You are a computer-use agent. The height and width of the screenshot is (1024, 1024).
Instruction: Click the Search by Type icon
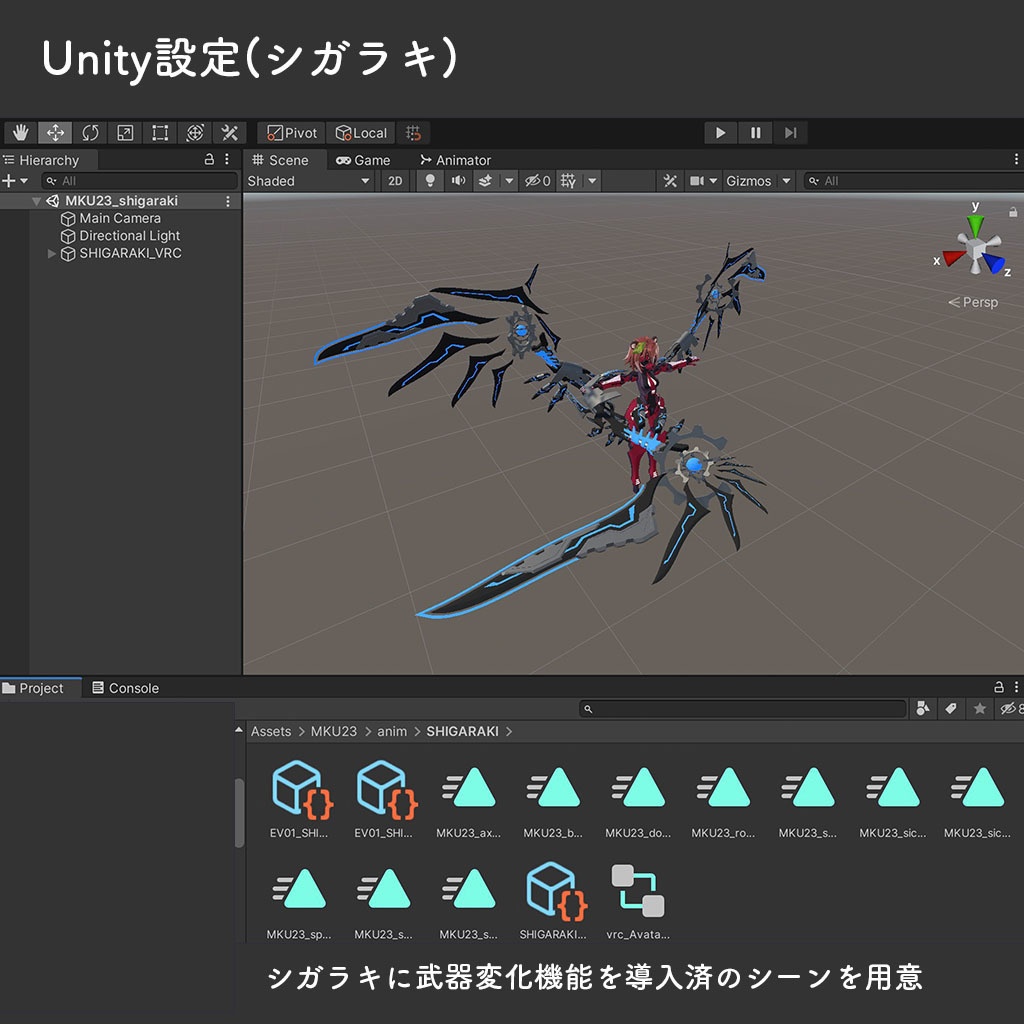(x=923, y=709)
